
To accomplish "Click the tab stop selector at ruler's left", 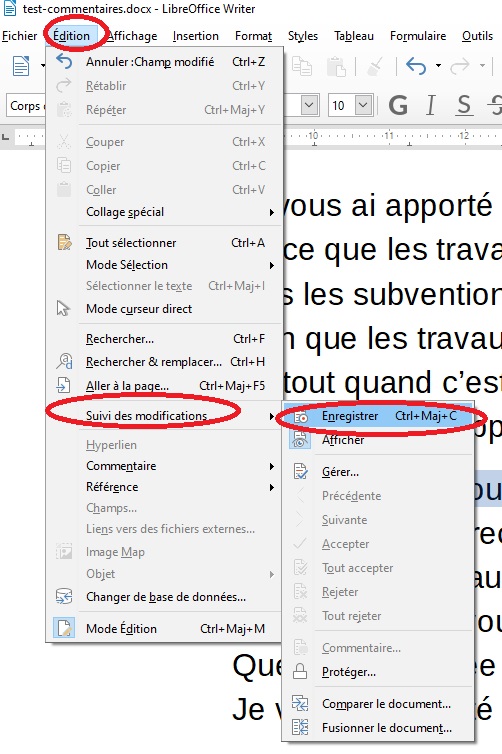I will click(x=5, y=137).
